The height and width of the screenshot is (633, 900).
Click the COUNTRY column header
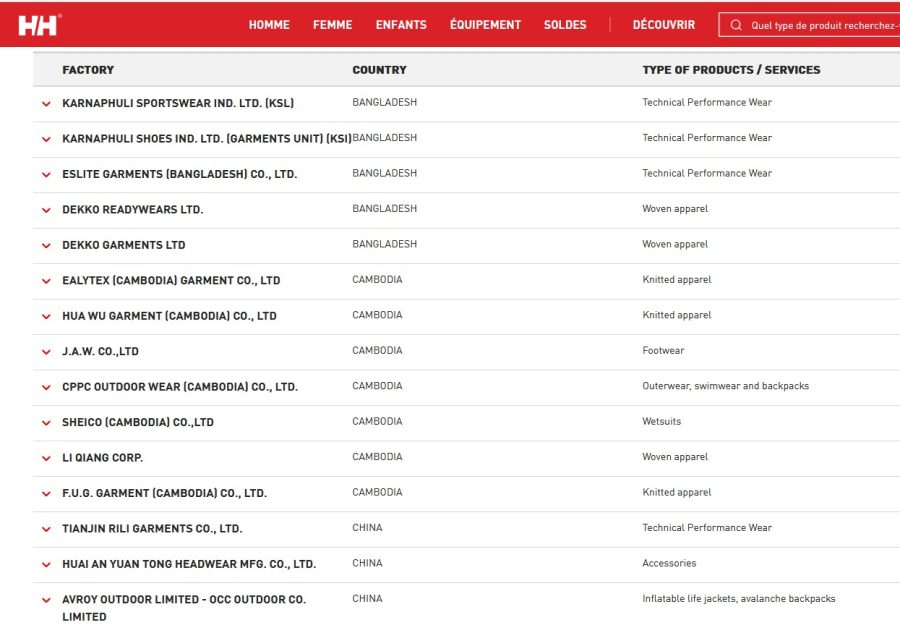[x=379, y=70]
